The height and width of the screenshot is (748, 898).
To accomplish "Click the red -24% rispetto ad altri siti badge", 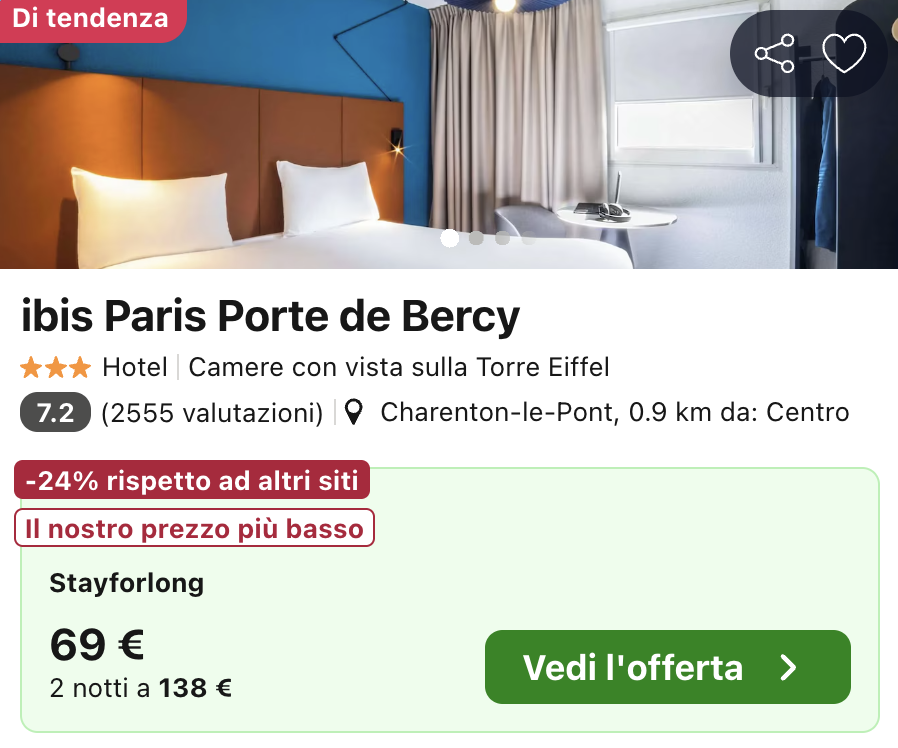I will click(x=190, y=479).
